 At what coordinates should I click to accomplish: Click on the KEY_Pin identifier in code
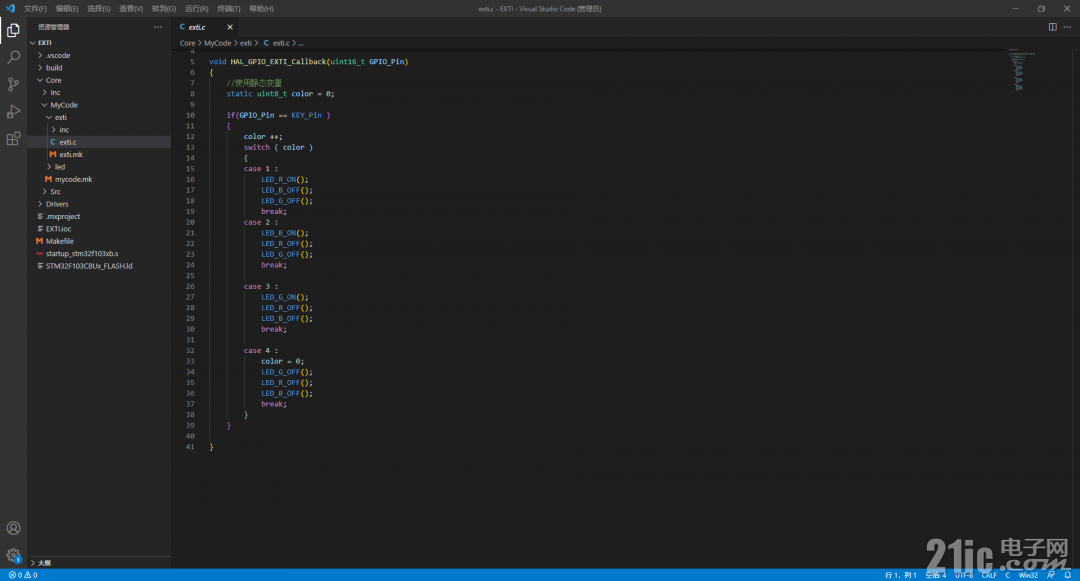coord(307,115)
